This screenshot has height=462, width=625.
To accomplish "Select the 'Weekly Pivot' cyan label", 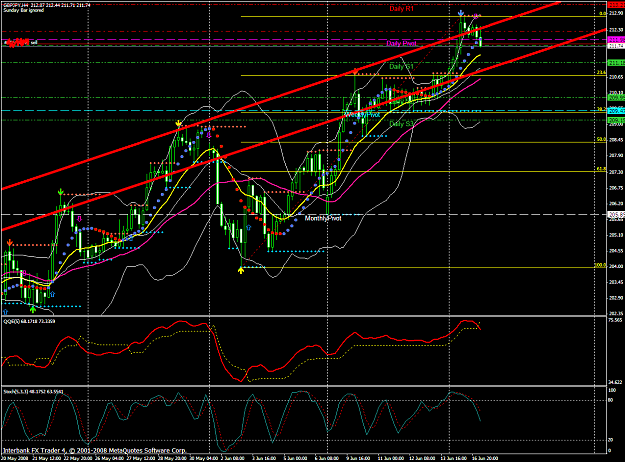I will click(x=362, y=114).
